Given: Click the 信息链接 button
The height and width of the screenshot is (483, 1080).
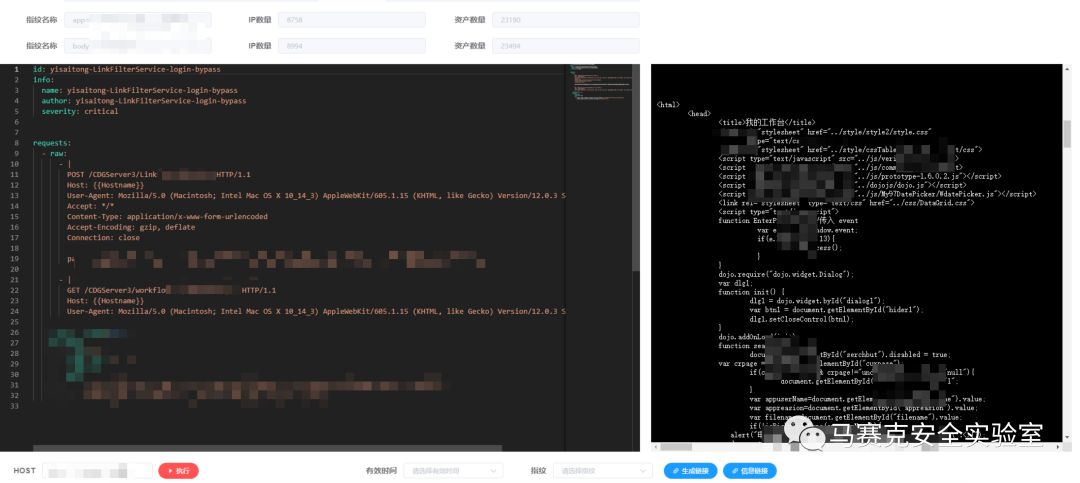Looking at the screenshot, I should pyautogui.click(x=749, y=471).
